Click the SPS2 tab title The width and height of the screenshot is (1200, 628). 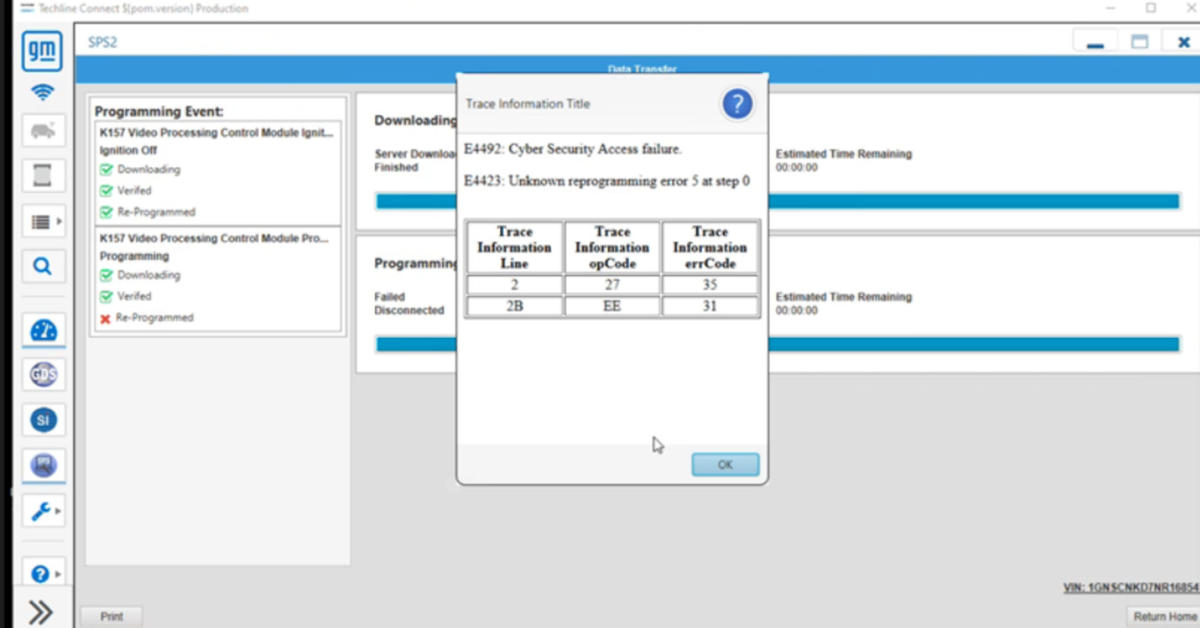[102, 43]
